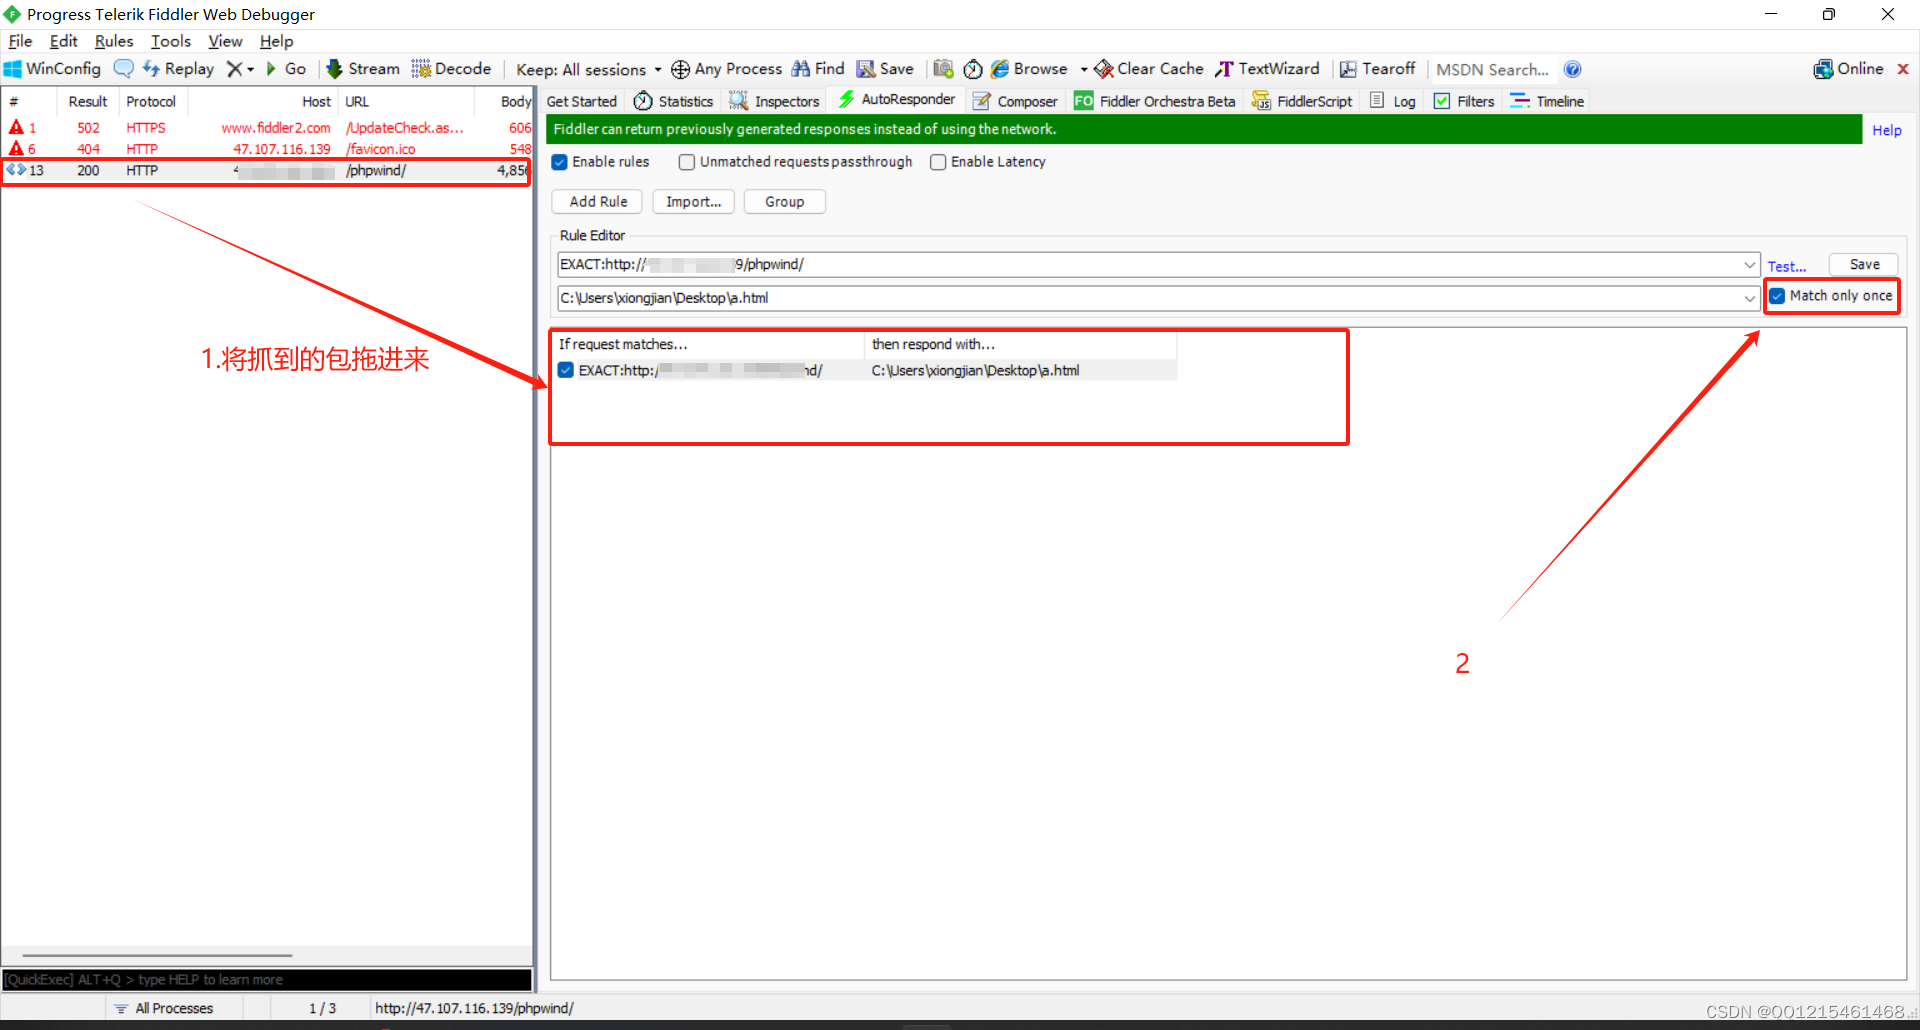Click the WinConfig toolbar icon

(x=52, y=69)
